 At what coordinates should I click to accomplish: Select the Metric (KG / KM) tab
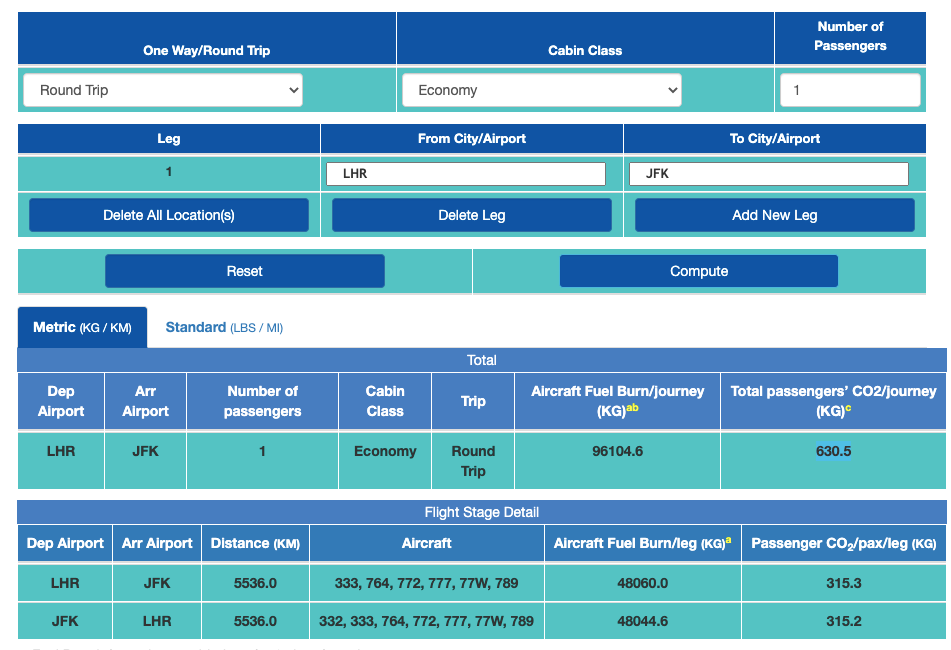(82, 327)
